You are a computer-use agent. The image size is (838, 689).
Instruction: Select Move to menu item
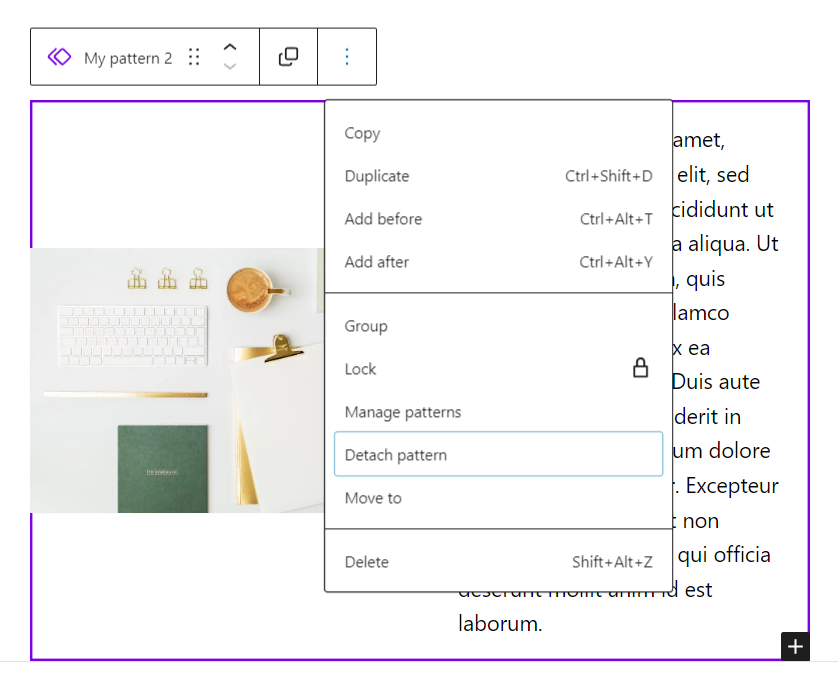(x=498, y=498)
